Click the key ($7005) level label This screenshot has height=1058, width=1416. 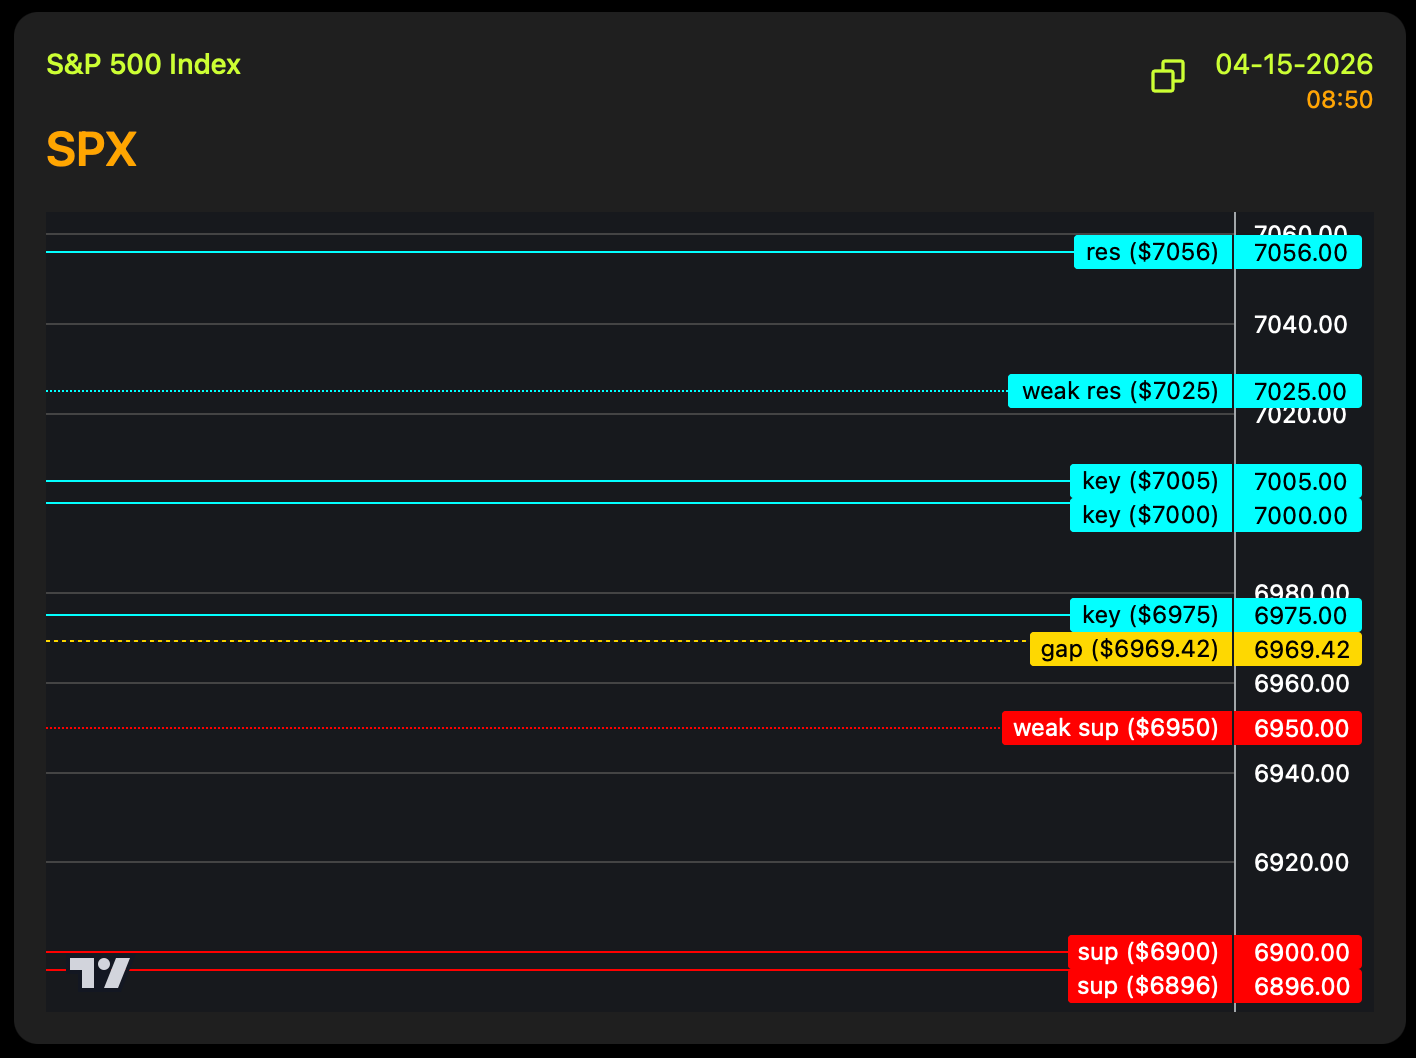pos(1151,481)
